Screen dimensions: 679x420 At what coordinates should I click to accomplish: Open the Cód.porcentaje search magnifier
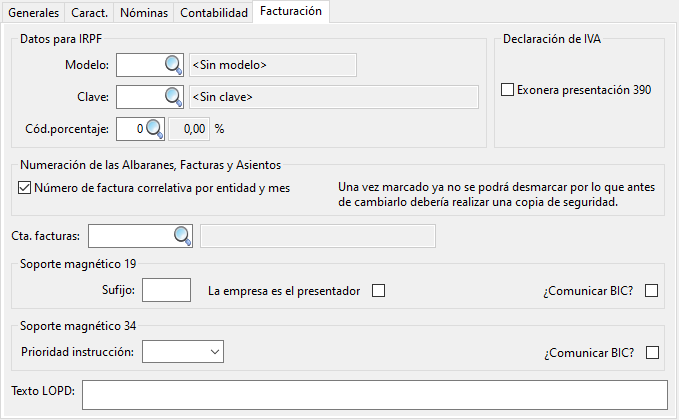click(155, 129)
